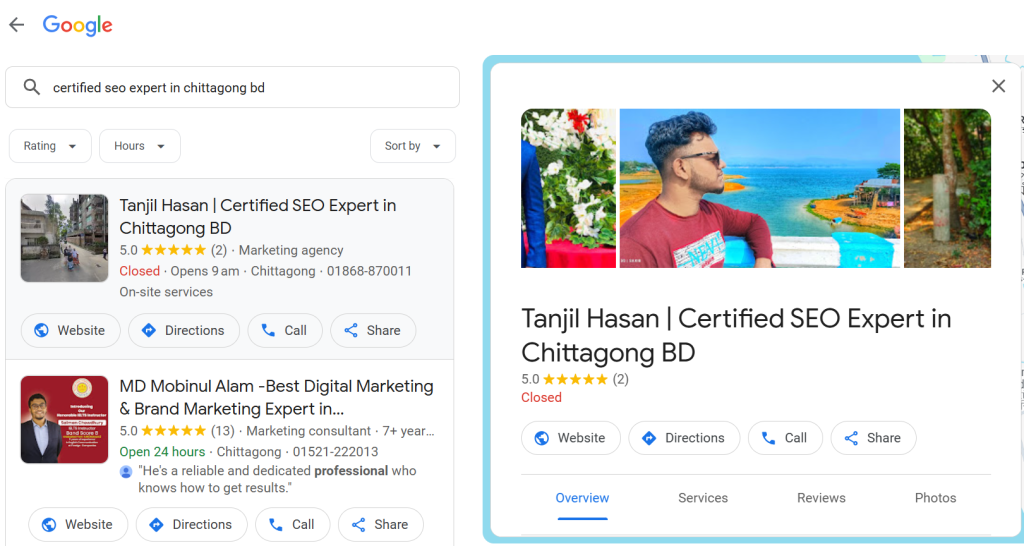Open MD Mobinul Alam listing title

(276, 397)
